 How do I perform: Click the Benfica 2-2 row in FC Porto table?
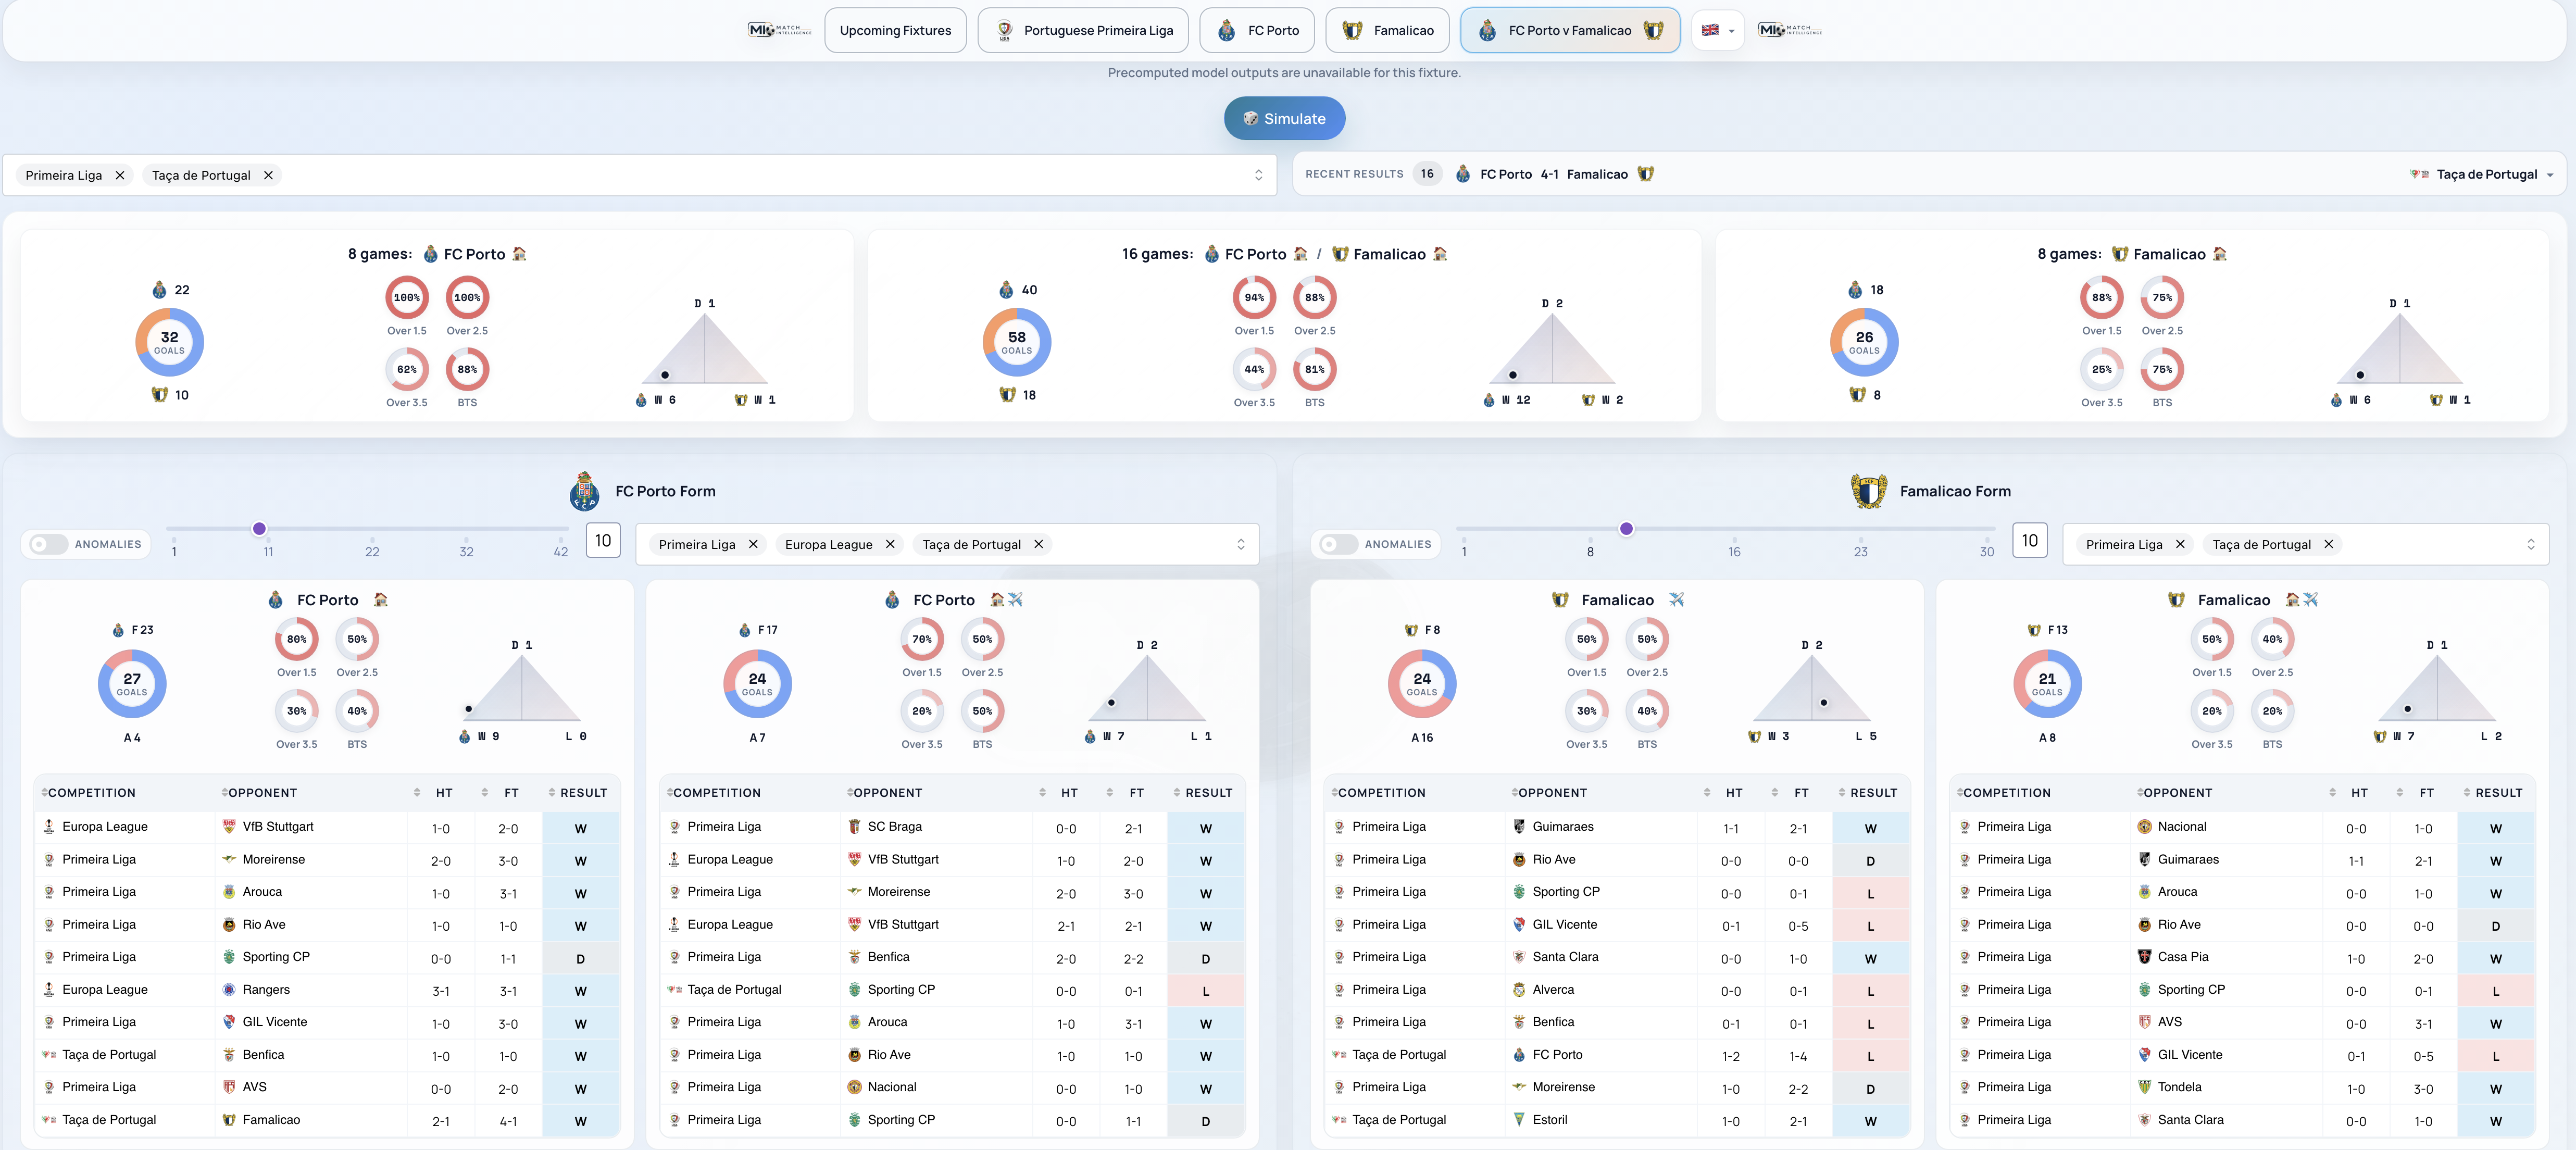[952, 958]
